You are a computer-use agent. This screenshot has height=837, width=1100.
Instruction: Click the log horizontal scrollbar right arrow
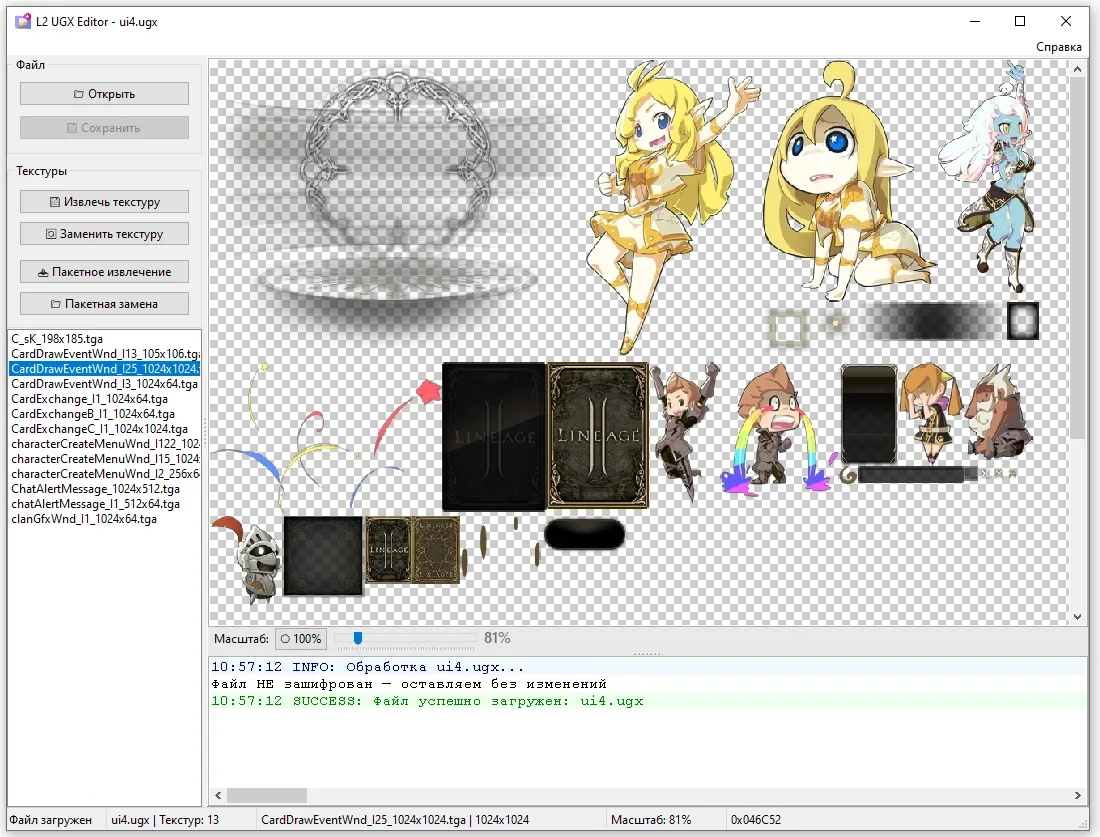pos(1078,796)
